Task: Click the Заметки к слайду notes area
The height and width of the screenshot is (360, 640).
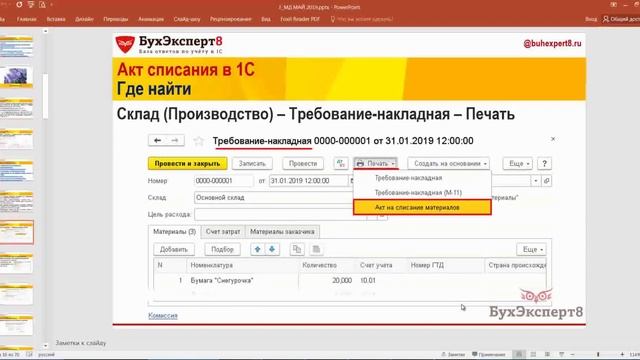Action: tap(81, 343)
